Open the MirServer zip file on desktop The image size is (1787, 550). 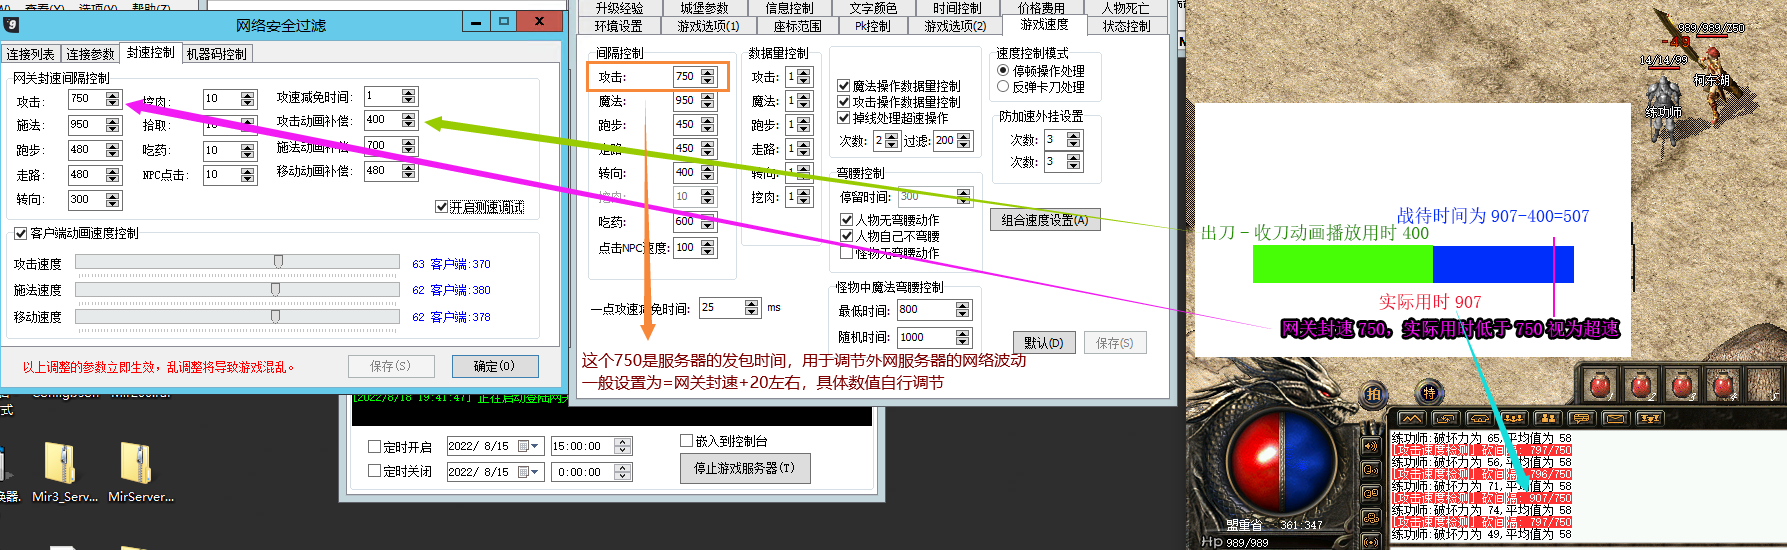click(136, 465)
